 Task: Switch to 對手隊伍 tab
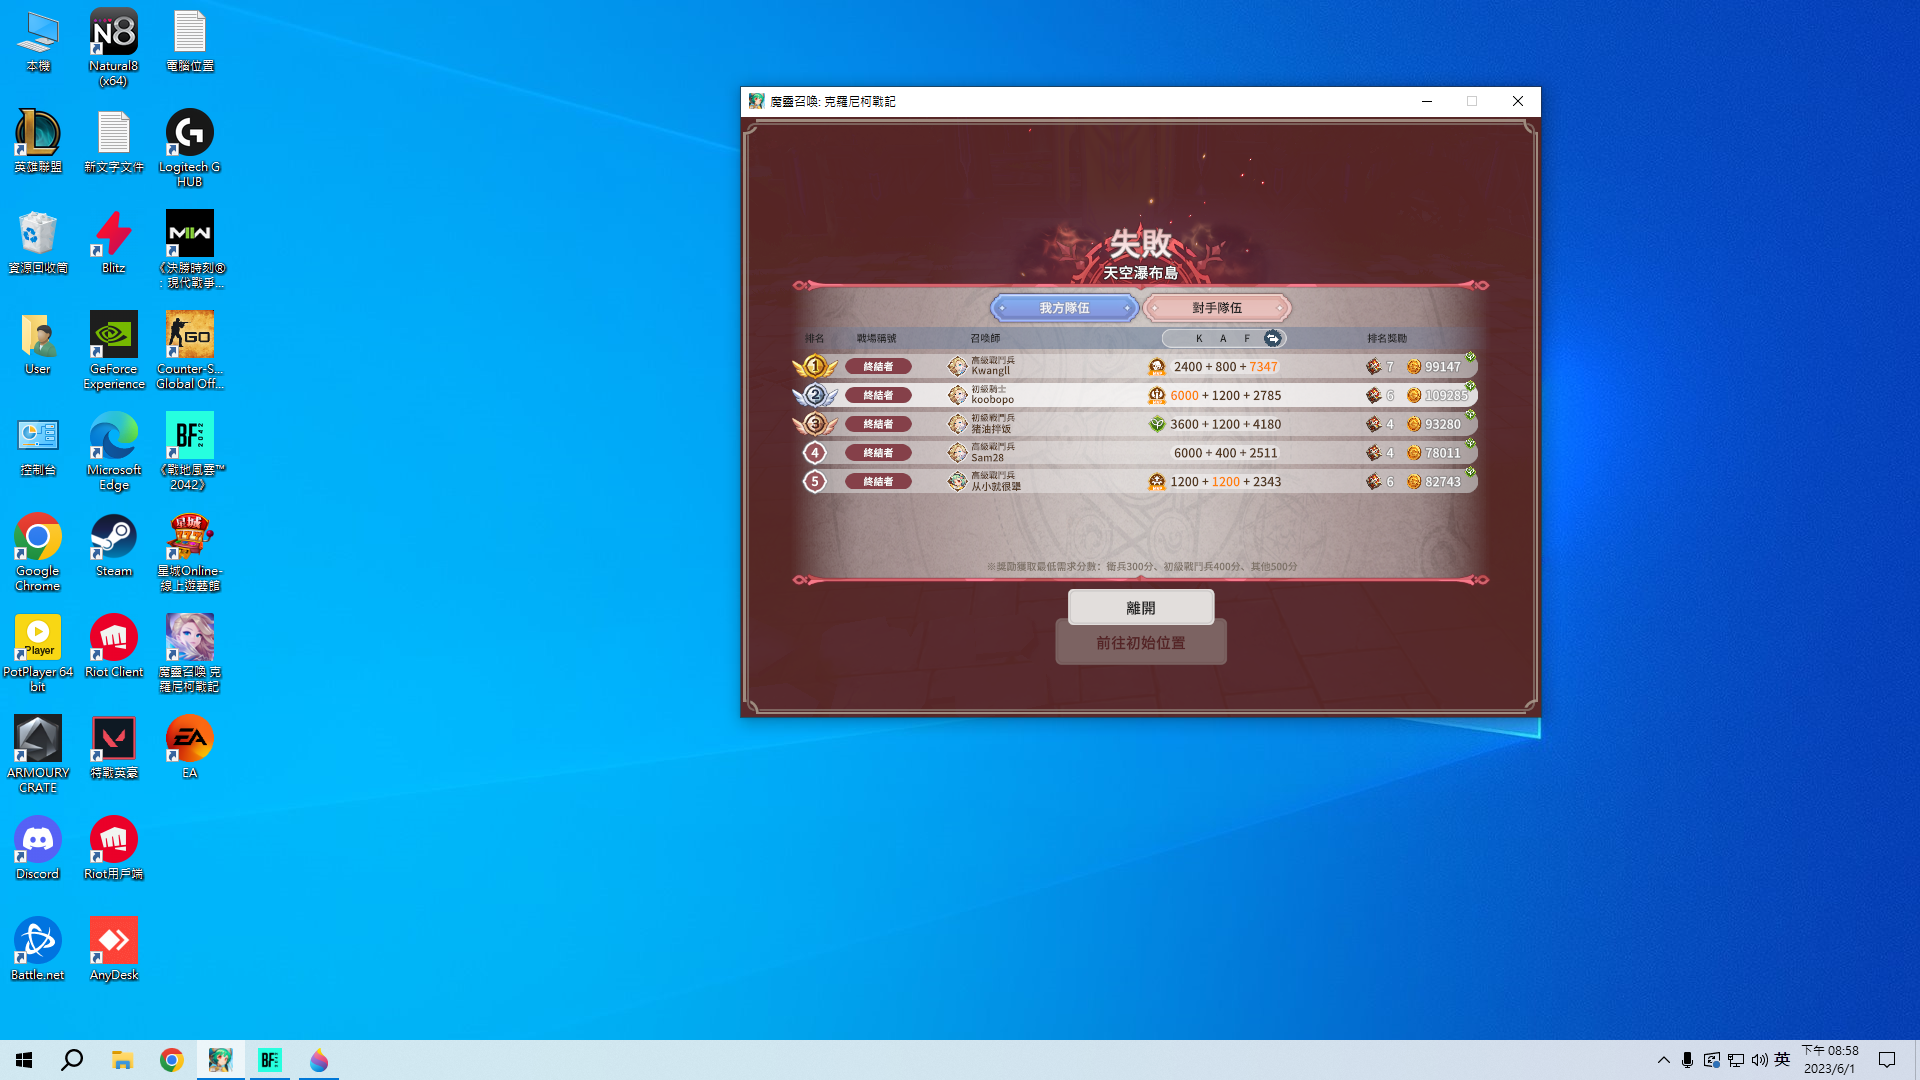click(x=1216, y=308)
